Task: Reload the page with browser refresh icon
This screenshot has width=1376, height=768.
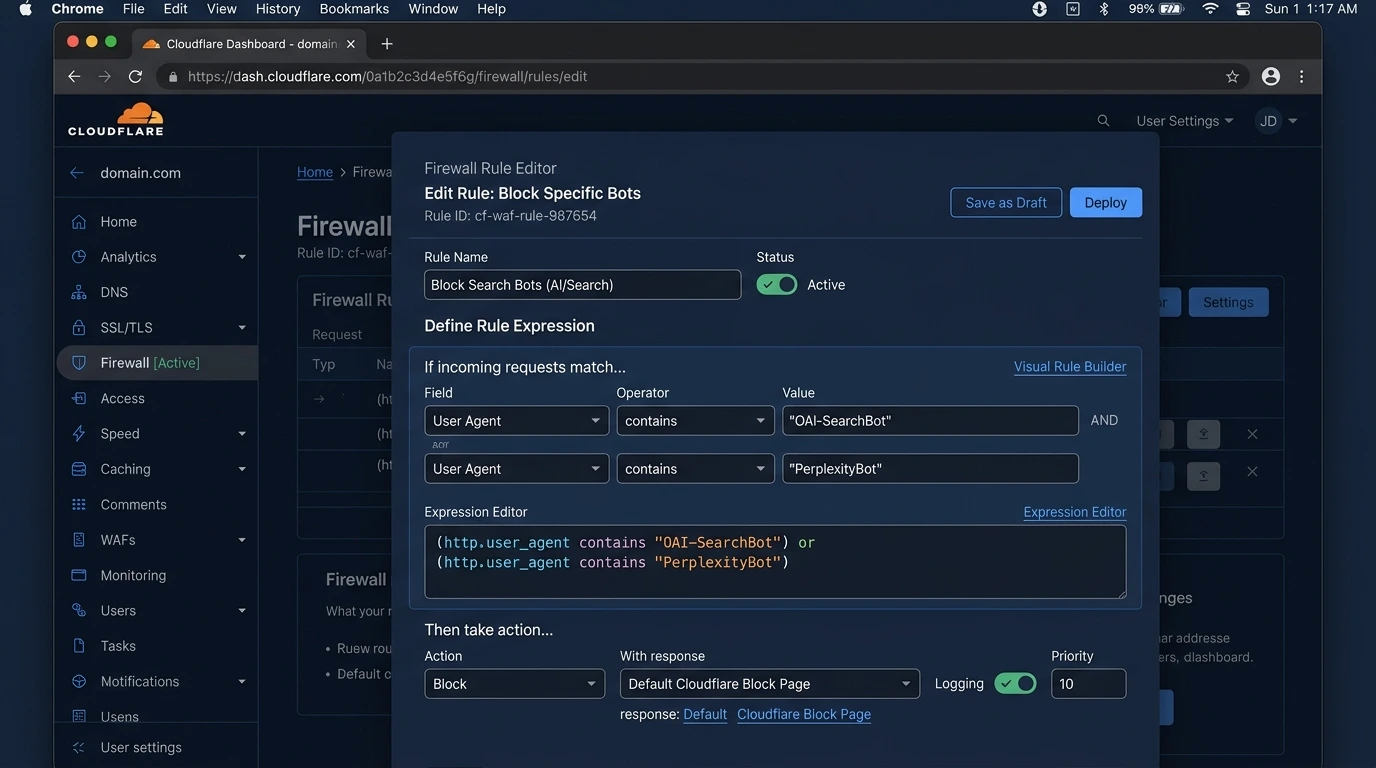Action: (x=135, y=76)
